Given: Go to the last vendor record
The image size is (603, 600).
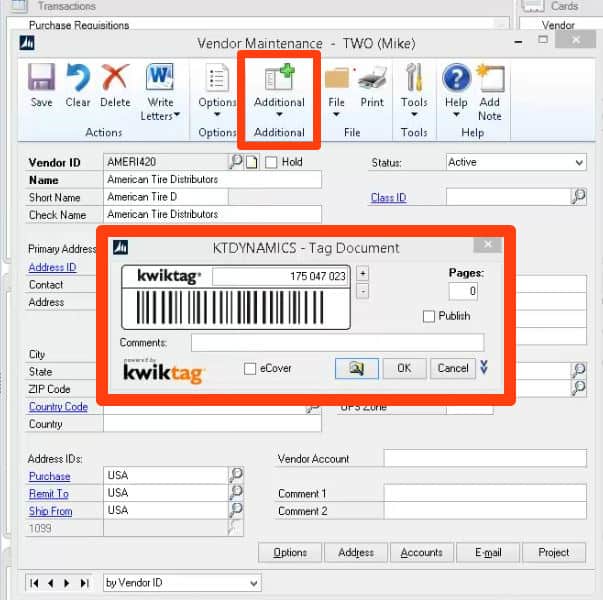Looking at the screenshot, I should (x=84, y=583).
